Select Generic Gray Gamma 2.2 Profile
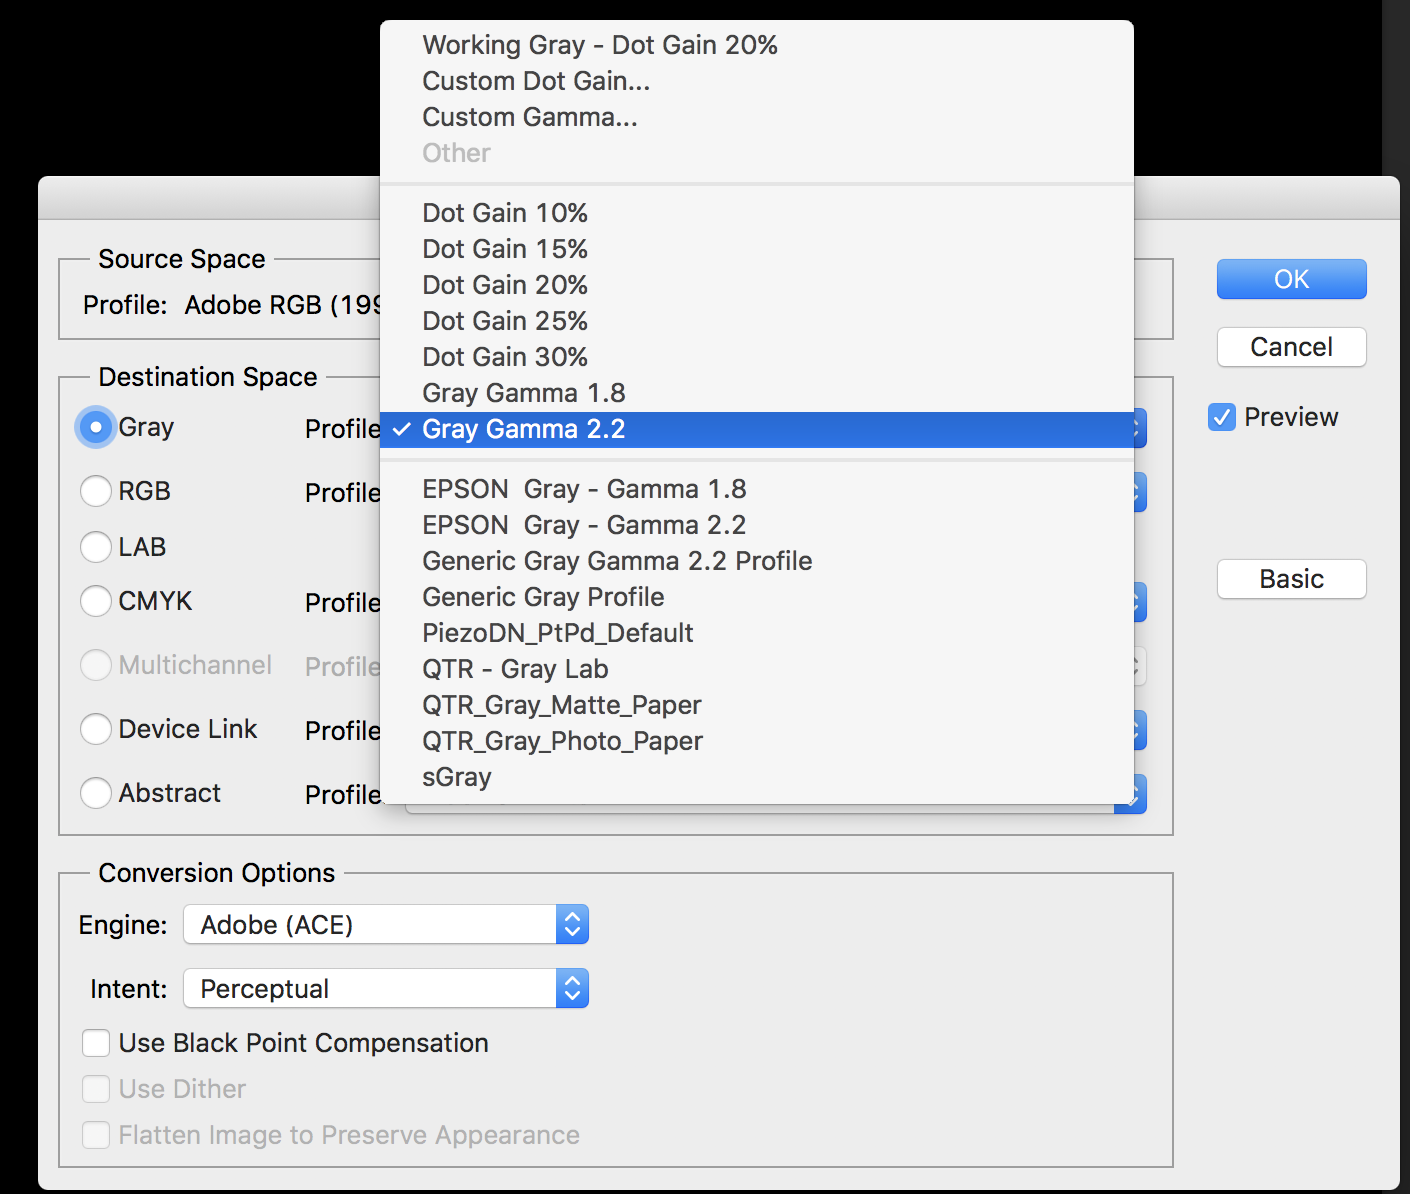Viewport: 1410px width, 1194px height. [617, 561]
